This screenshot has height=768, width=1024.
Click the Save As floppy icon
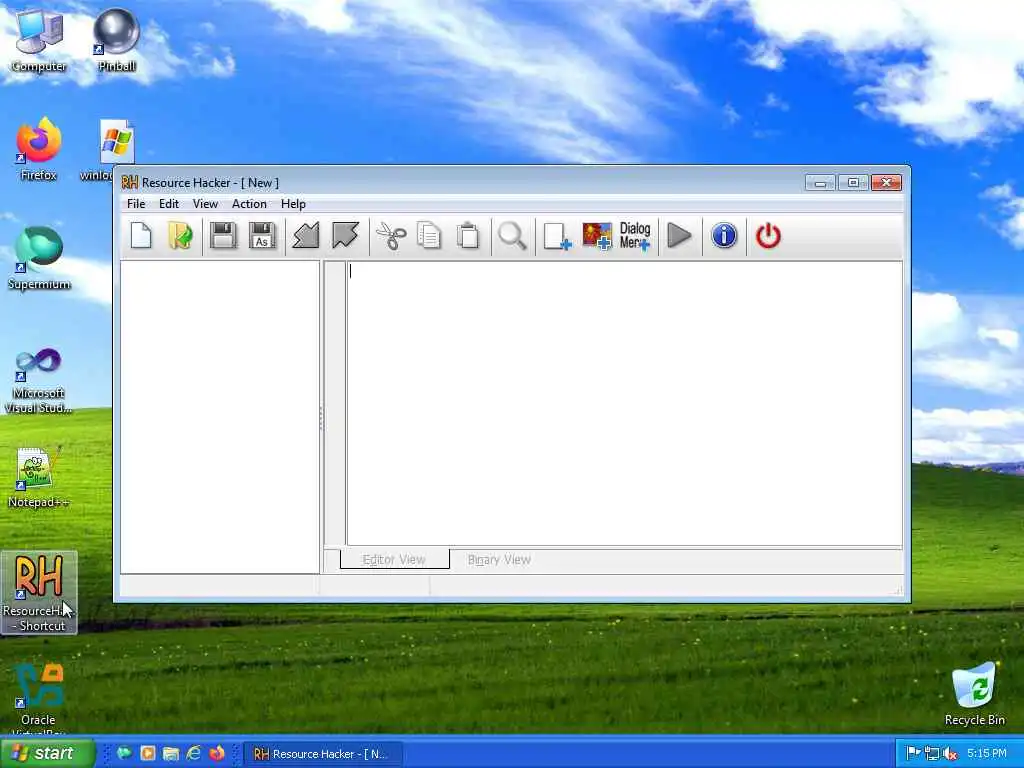[262, 236]
